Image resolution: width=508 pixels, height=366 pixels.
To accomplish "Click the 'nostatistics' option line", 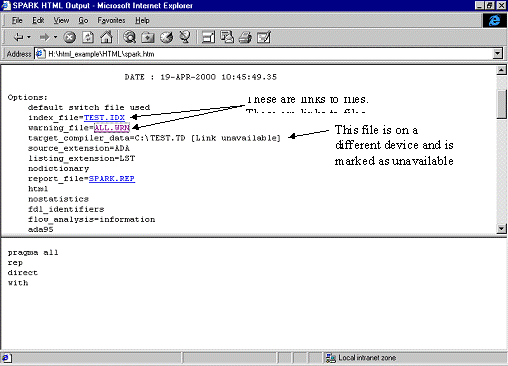I will (58, 199).
